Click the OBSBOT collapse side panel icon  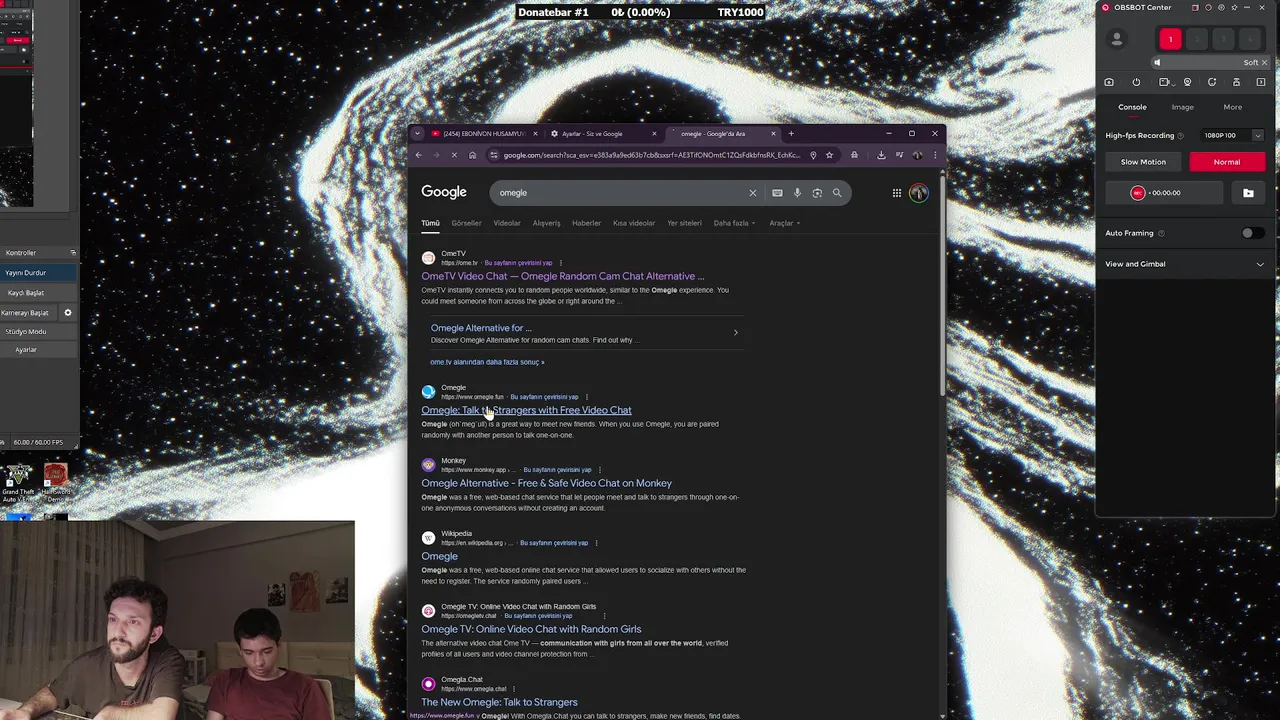tap(1261, 82)
